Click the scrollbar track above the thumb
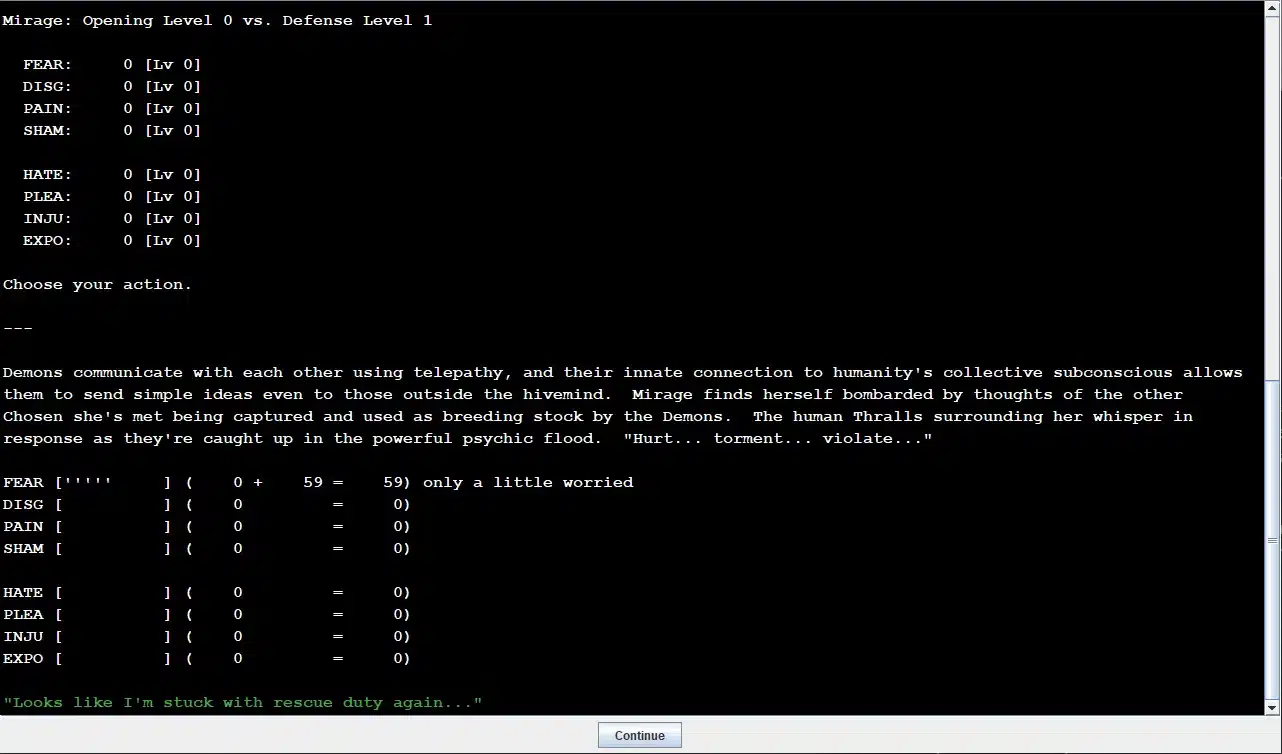 (x=1273, y=200)
